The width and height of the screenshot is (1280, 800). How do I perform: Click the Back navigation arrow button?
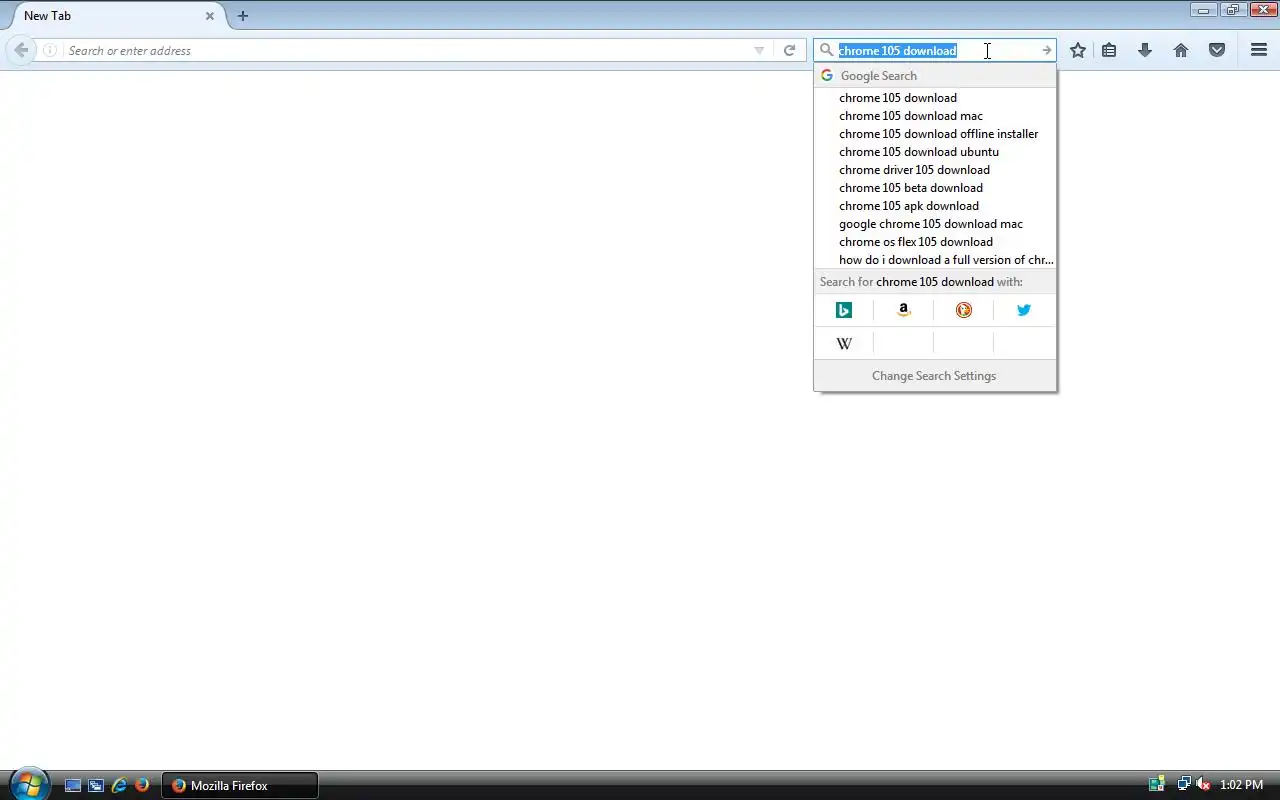(x=21, y=50)
